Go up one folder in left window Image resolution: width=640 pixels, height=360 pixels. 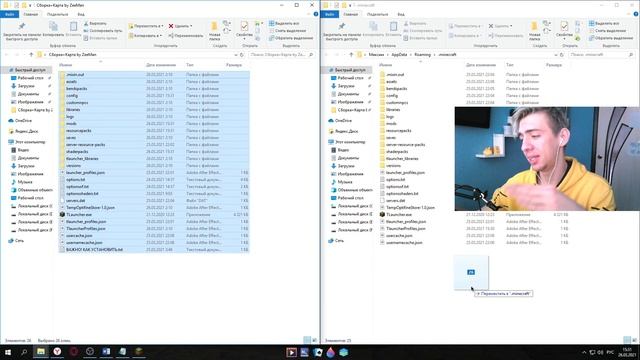[31, 54]
